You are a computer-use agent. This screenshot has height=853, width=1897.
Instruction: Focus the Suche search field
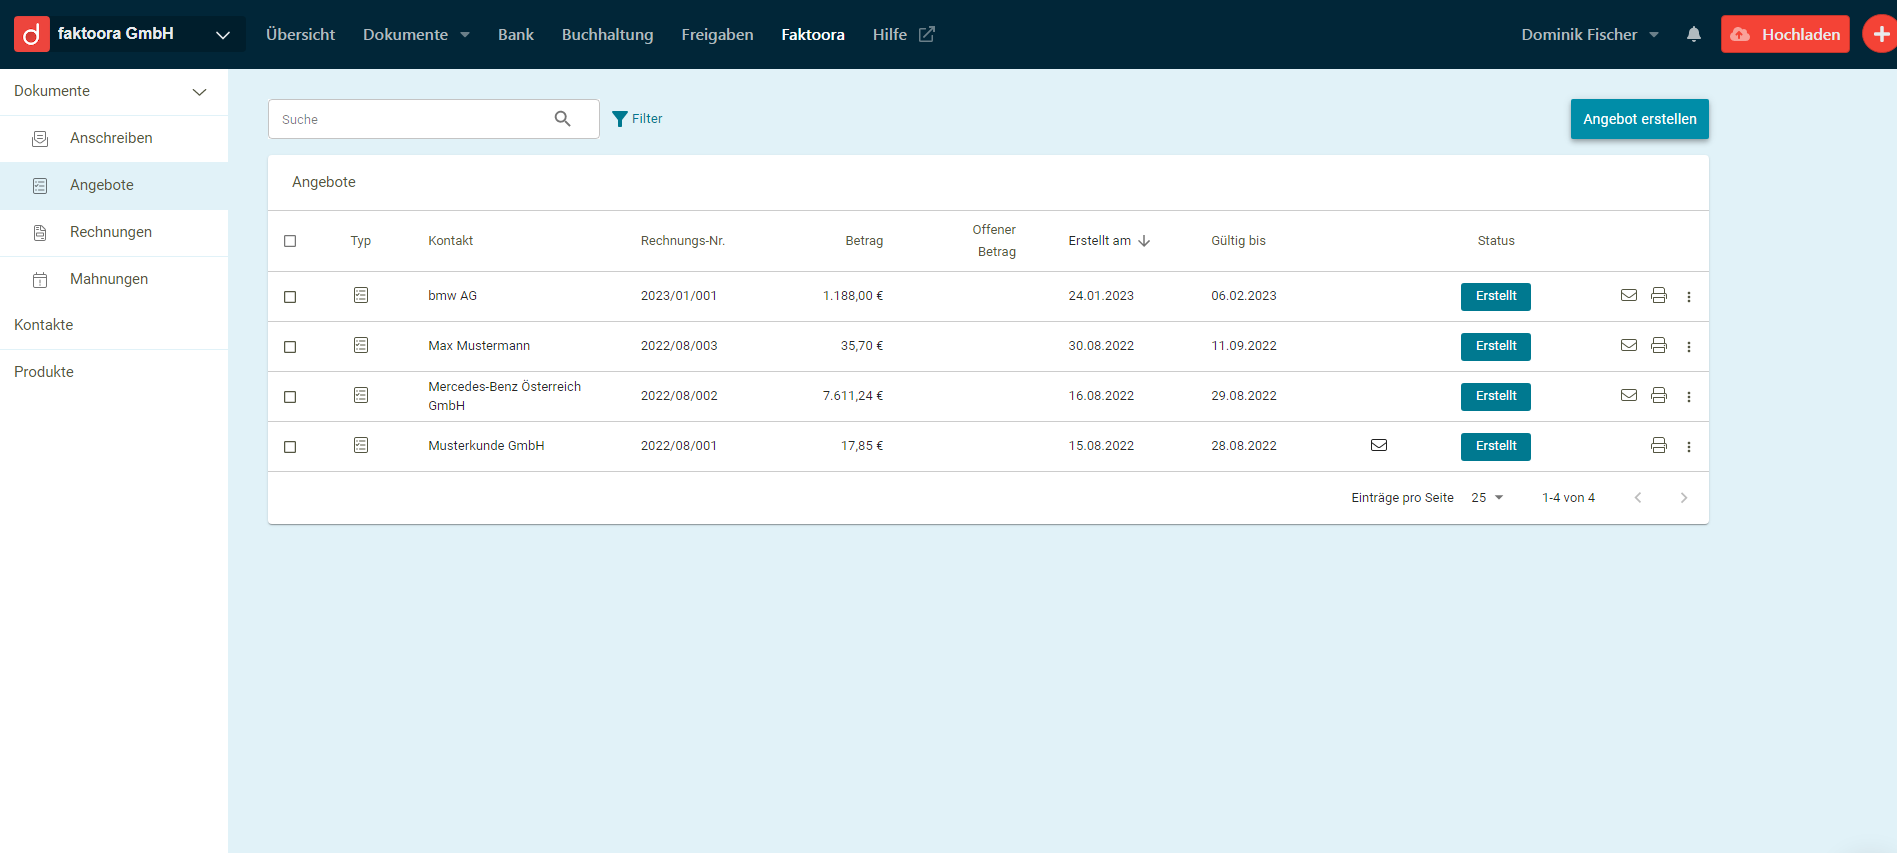coord(410,119)
